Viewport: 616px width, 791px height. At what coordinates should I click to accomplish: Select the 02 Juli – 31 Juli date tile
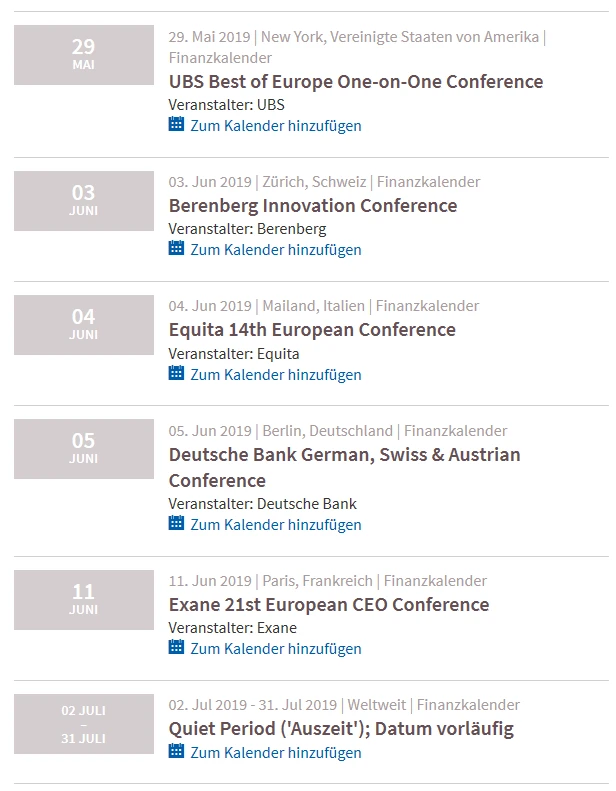coord(84,724)
